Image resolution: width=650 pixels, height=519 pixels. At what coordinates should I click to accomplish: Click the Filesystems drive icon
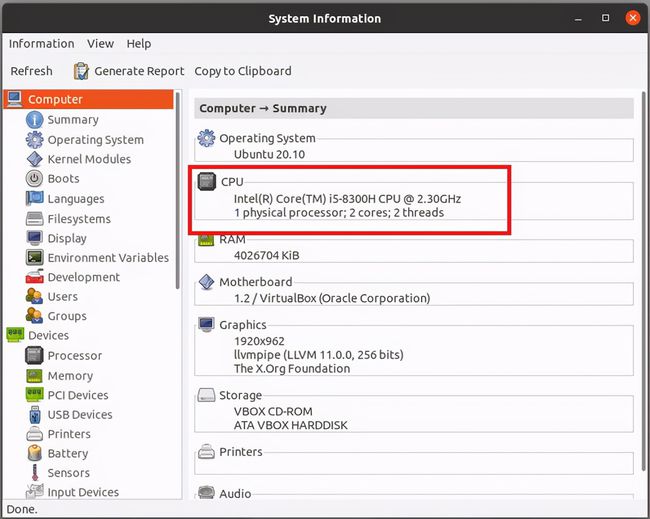tap(34, 218)
